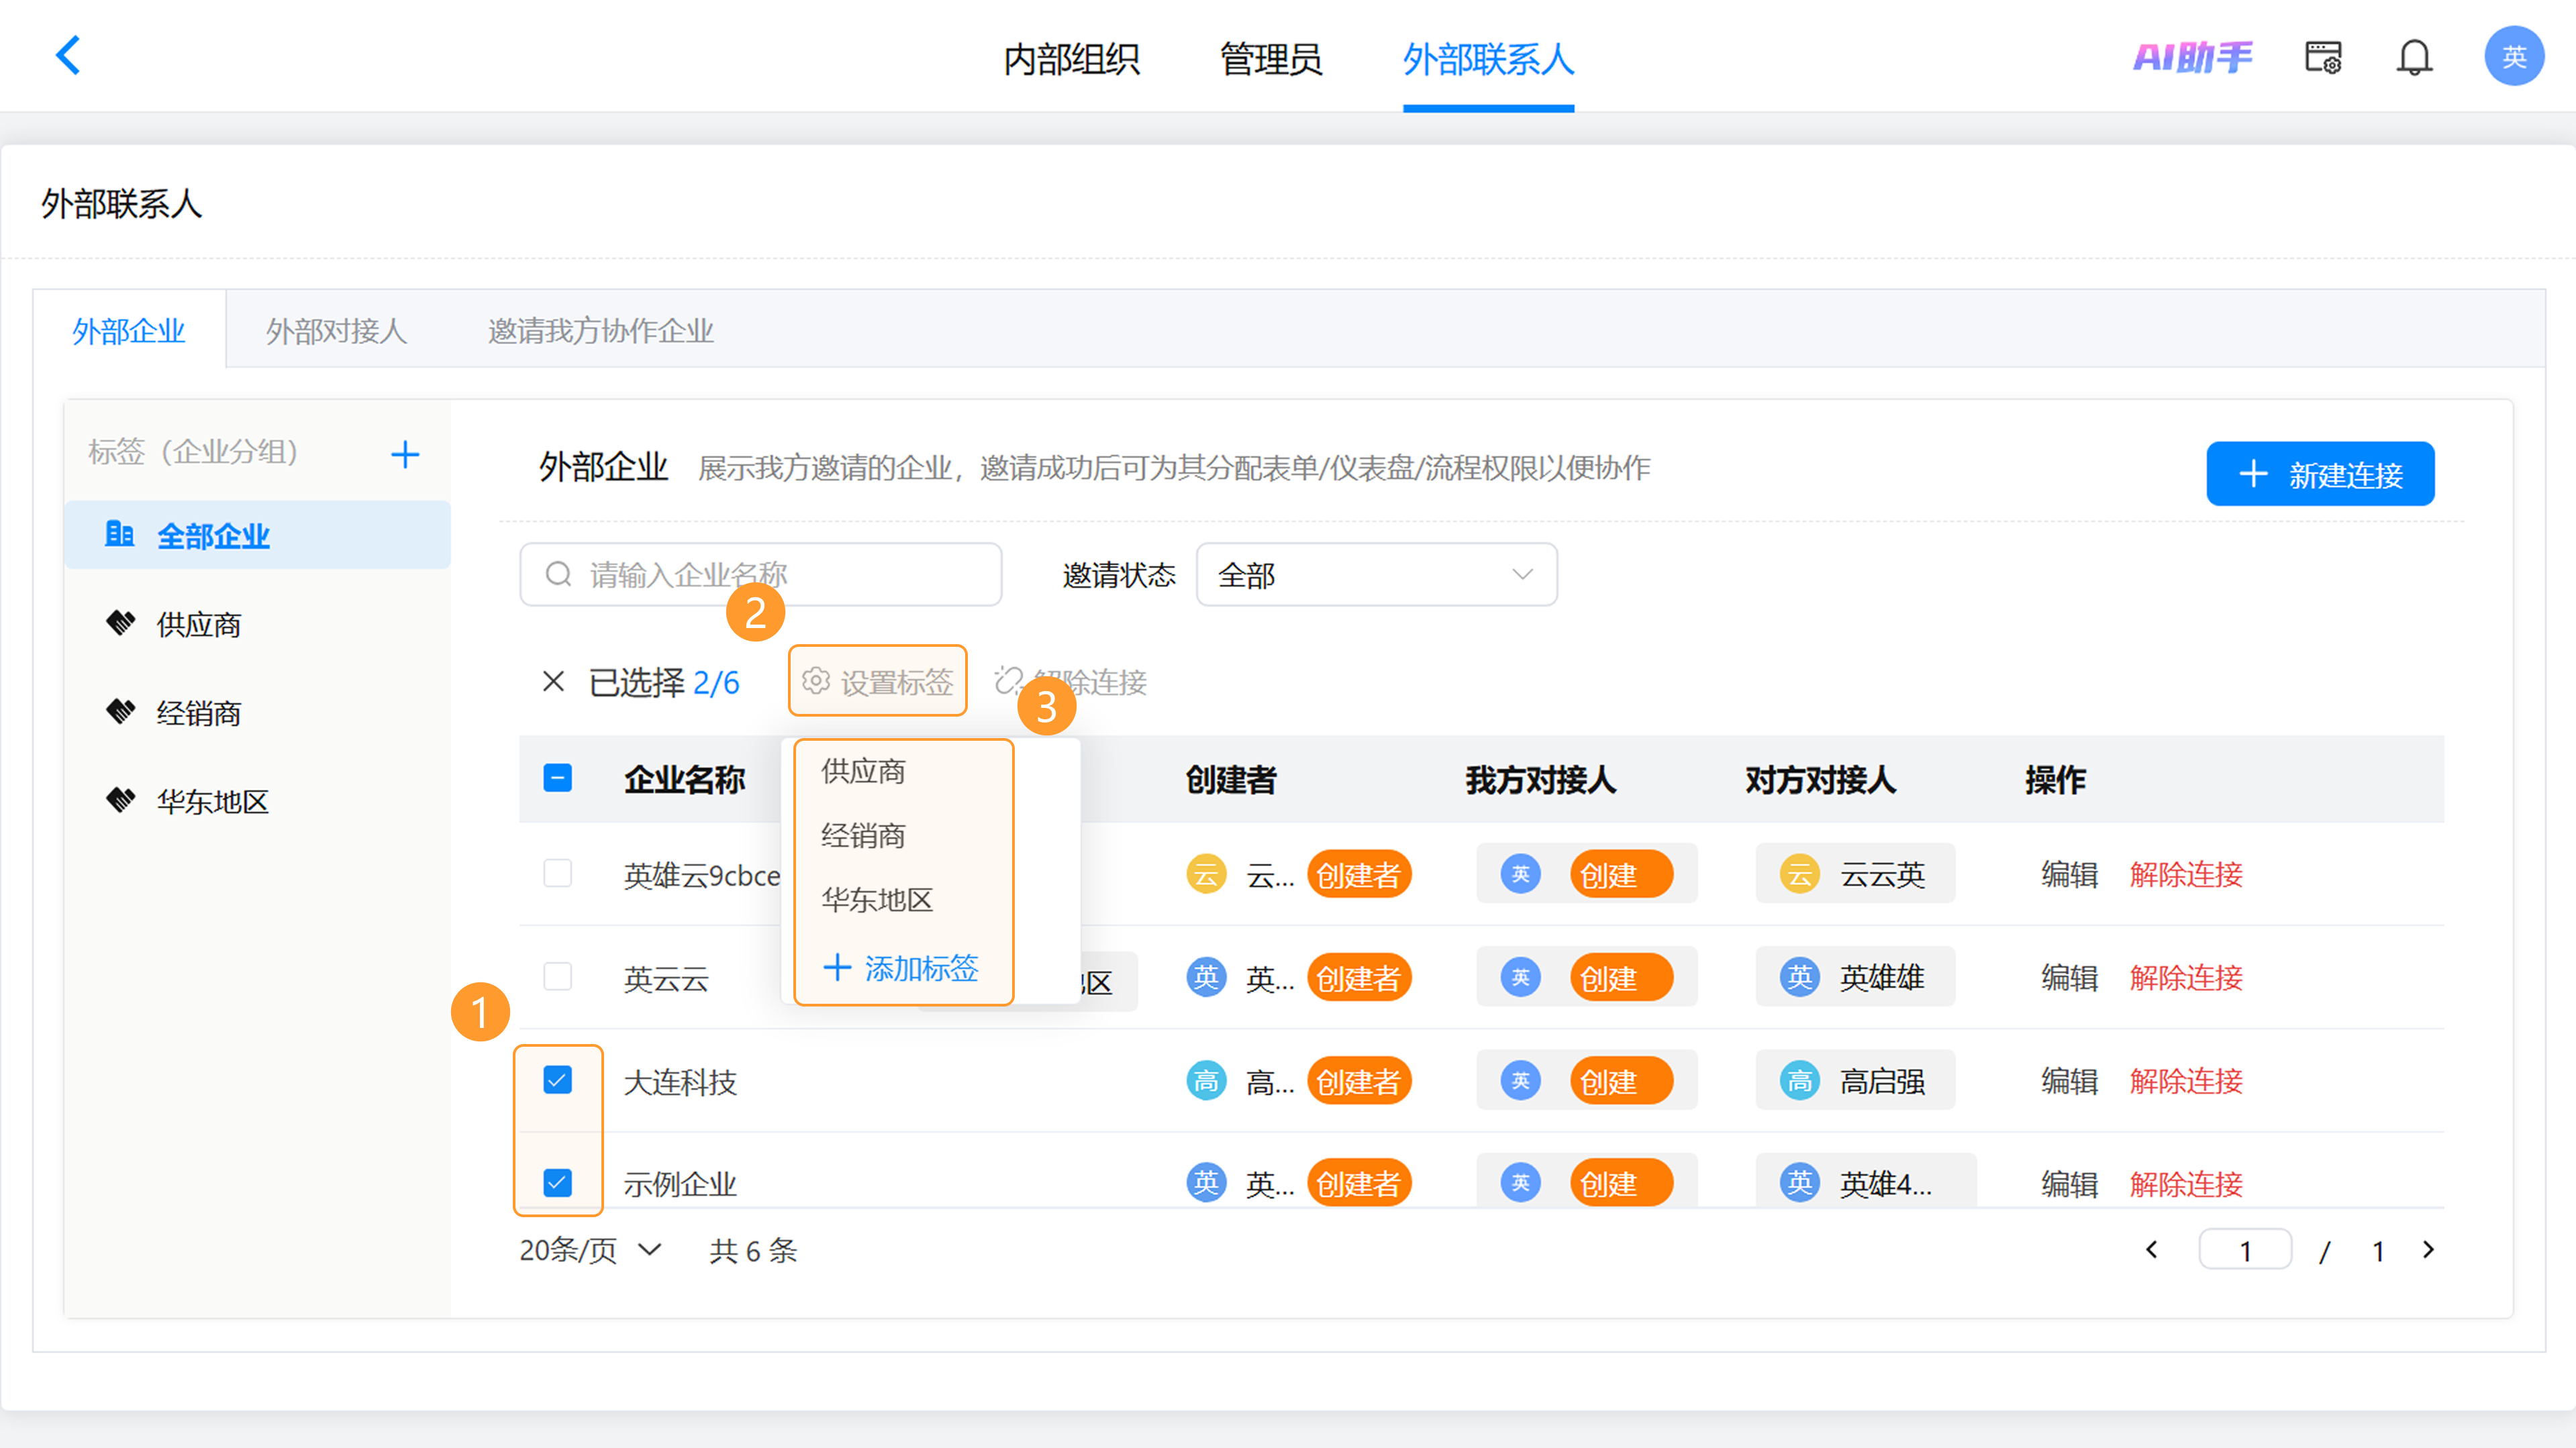Click 编辑 for the 大连科技 row
This screenshot has width=2576, height=1448.
(2069, 1081)
